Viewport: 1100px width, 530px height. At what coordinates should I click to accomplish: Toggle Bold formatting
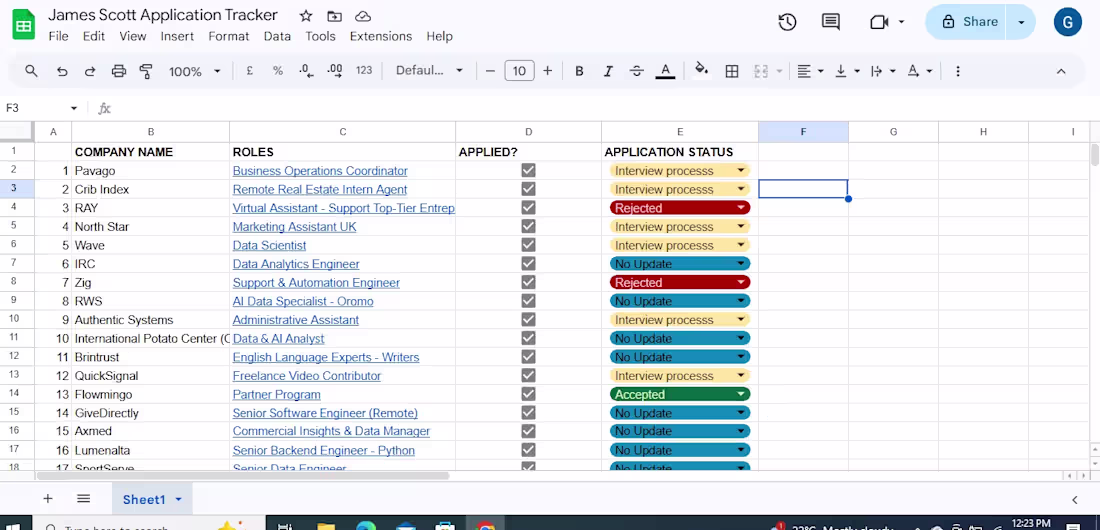(x=579, y=71)
